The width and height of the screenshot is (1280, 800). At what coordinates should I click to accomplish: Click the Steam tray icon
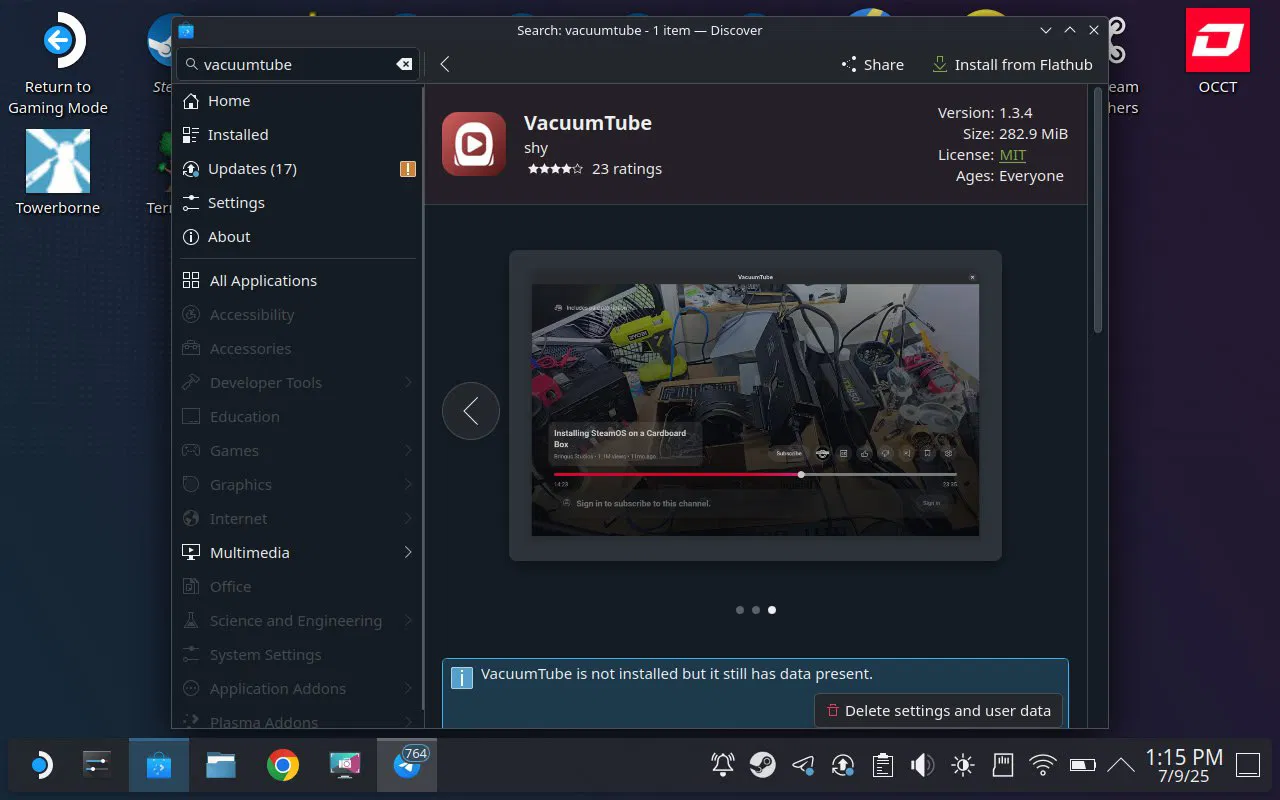coord(762,766)
